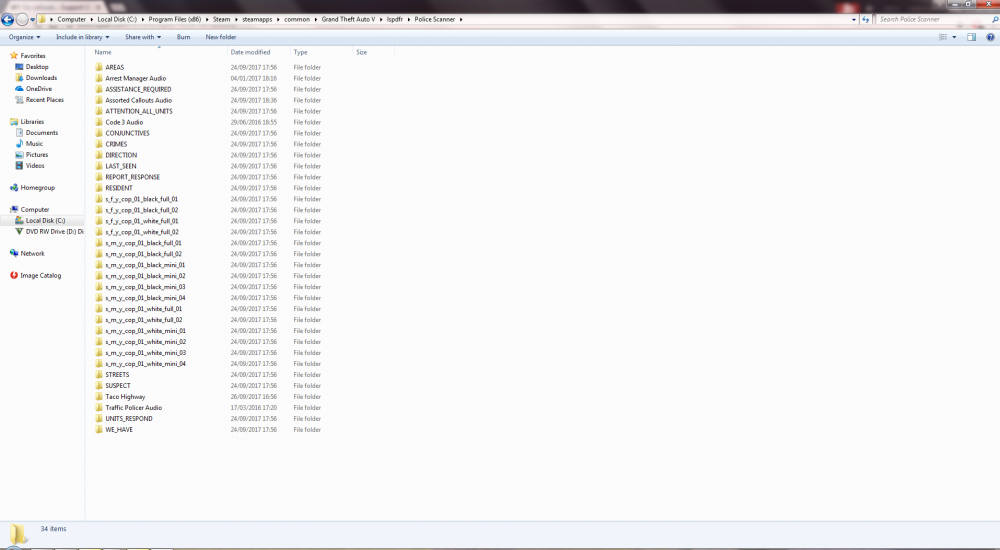Click the New folder button
This screenshot has width=1000, height=550.
tap(221, 37)
